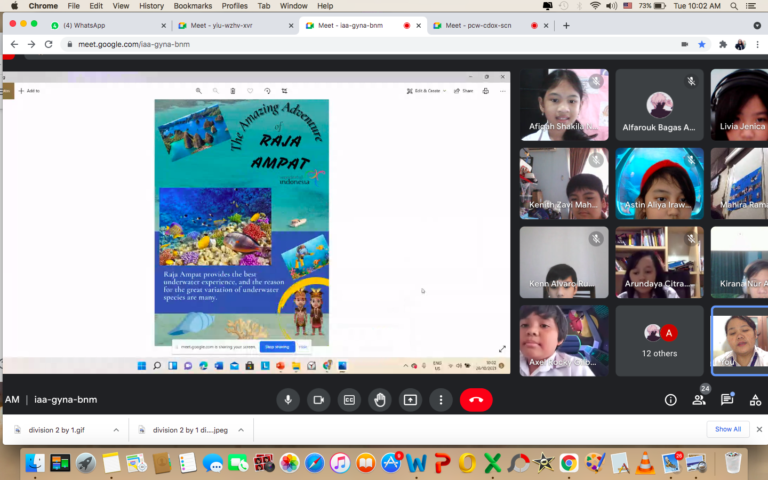The height and width of the screenshot is (480, 768).
Task: Click the raise hand icon
Action: [x=380, y=399]
